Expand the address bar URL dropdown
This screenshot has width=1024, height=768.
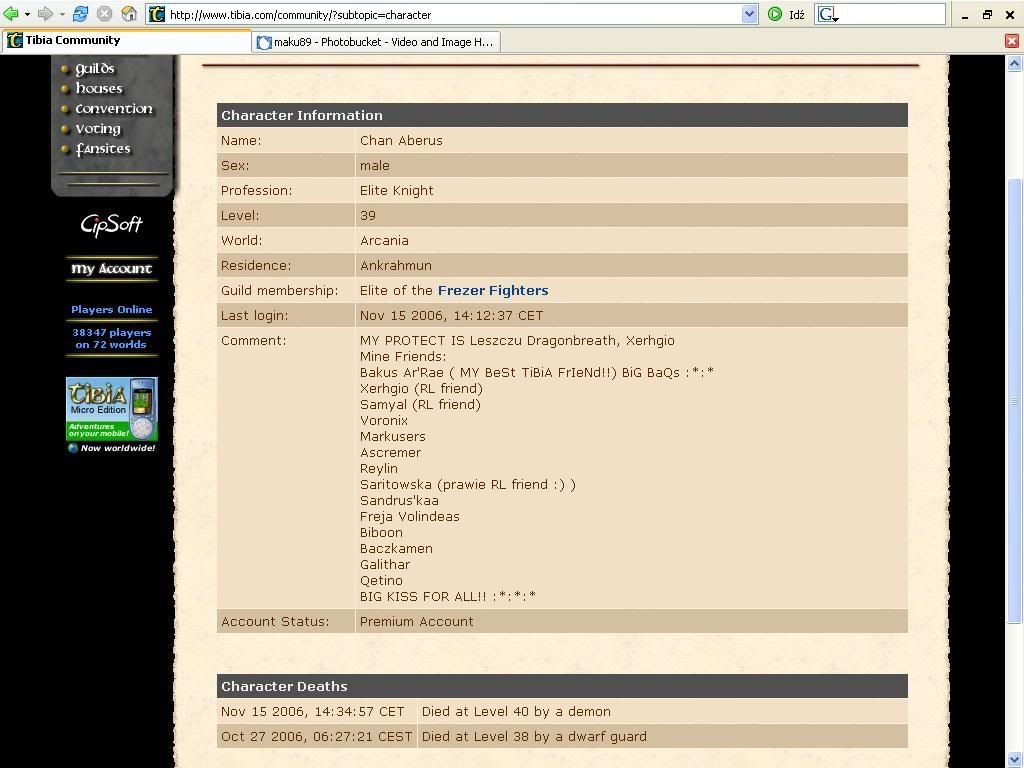click(749, 14)
